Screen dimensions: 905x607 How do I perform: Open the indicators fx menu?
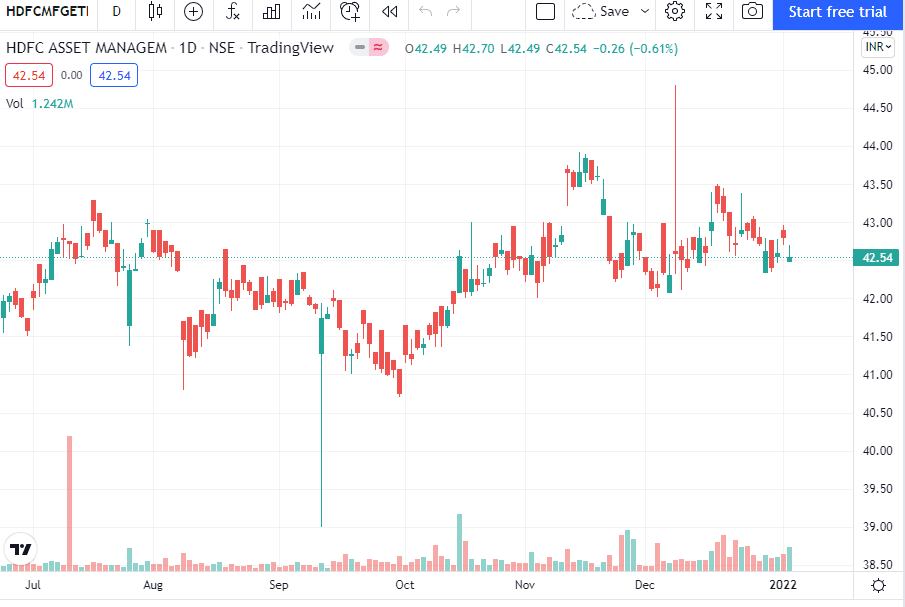pyautogui.click(x=233, y=12)
